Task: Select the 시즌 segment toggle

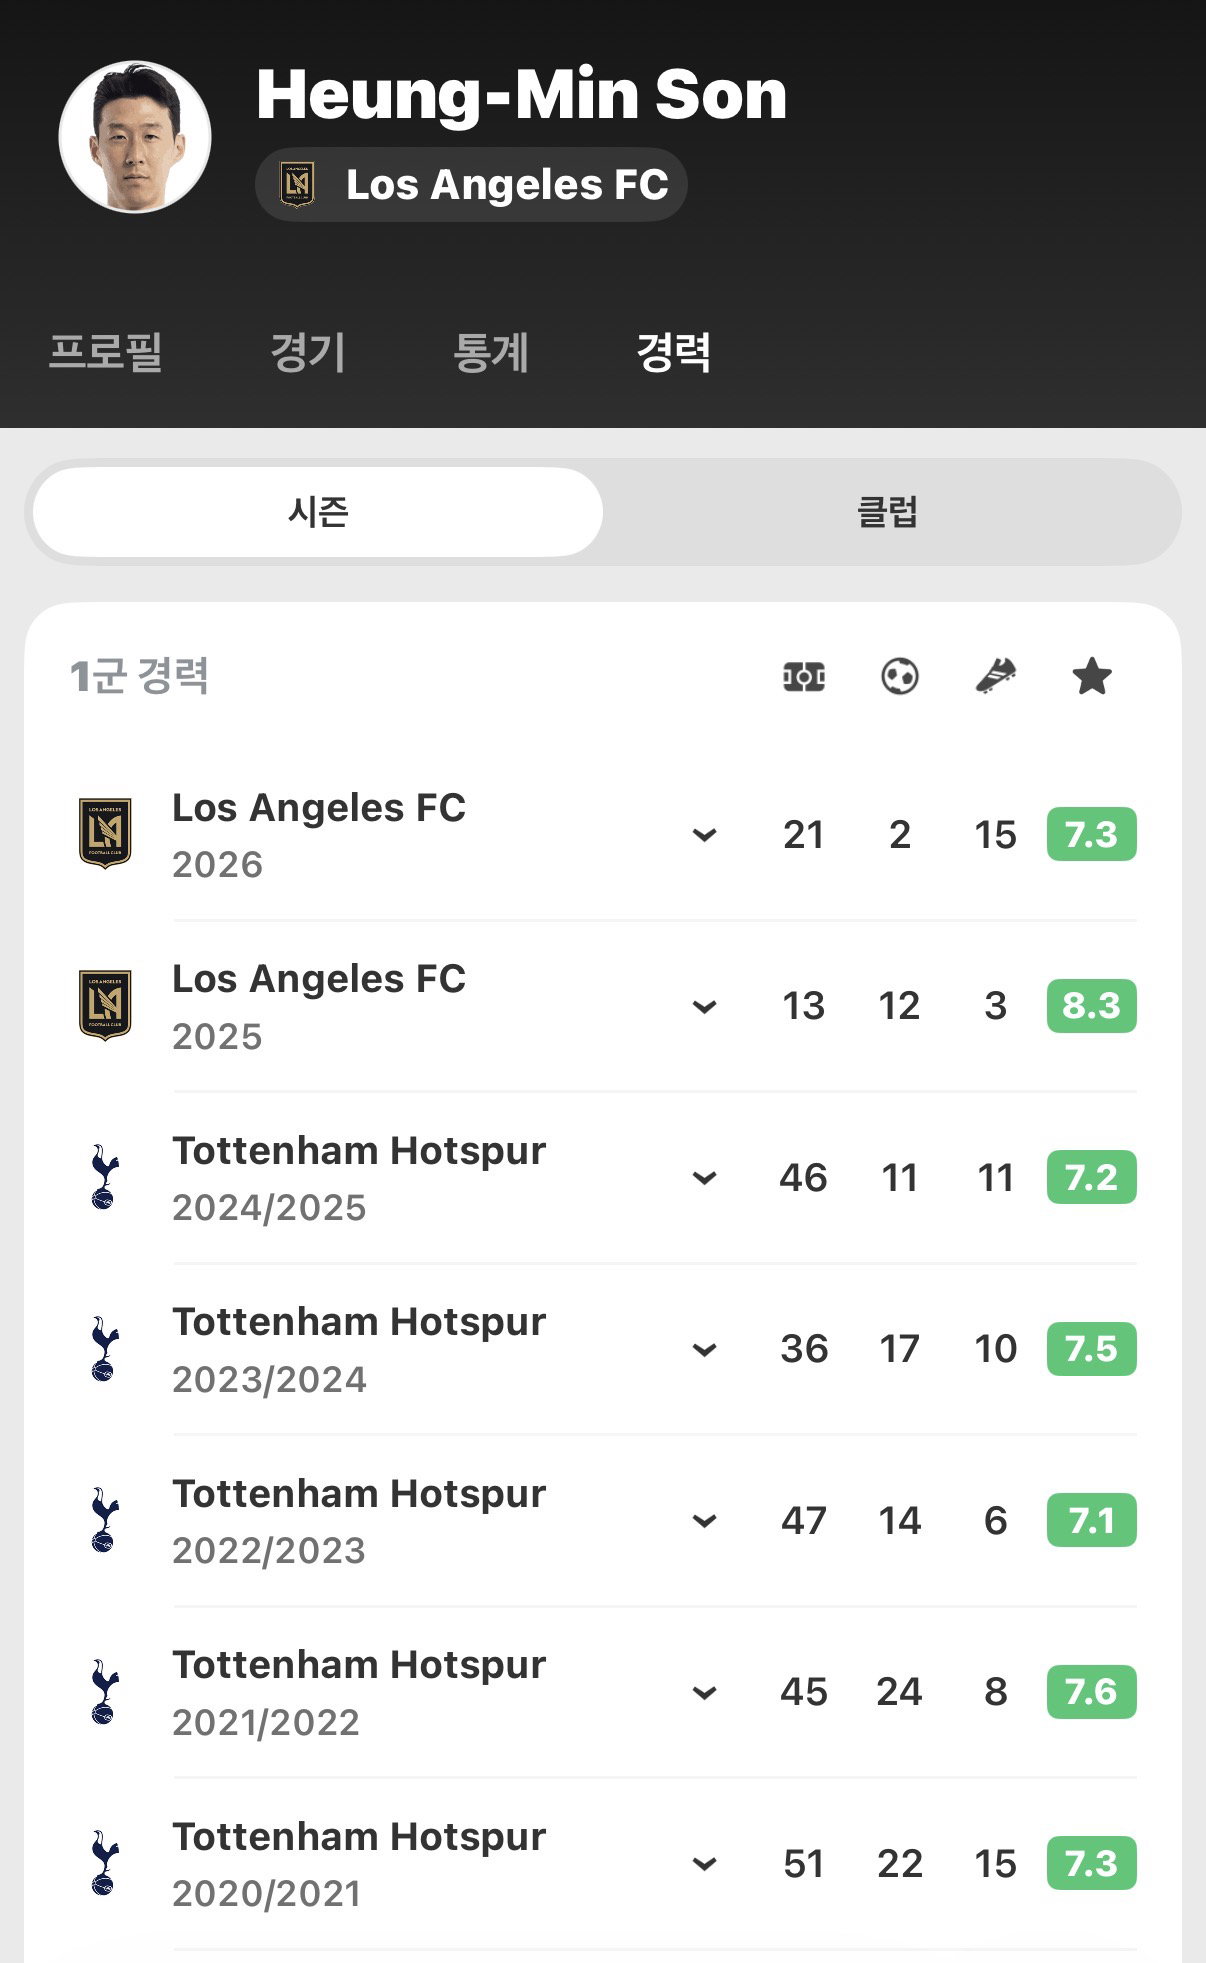Action: point(318,512)
